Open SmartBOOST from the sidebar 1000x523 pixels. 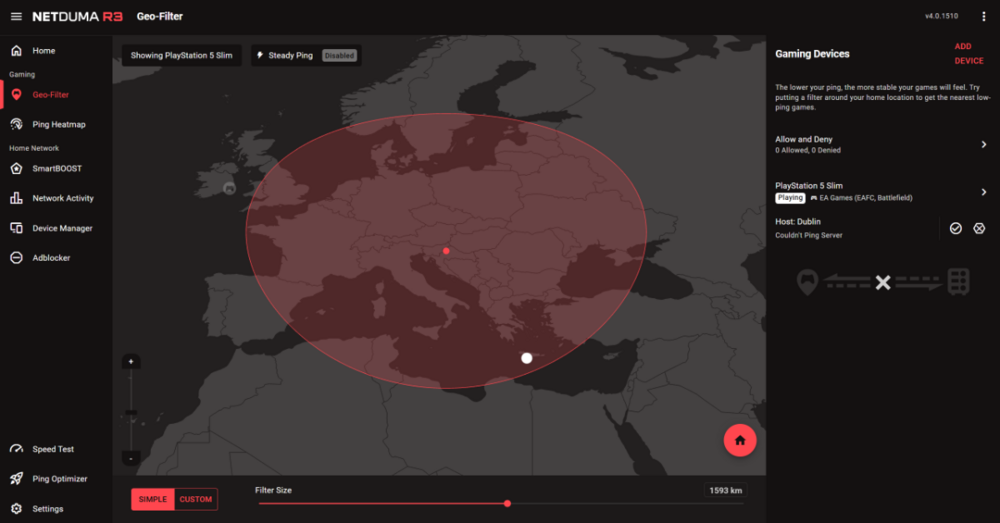coord(56,168)
